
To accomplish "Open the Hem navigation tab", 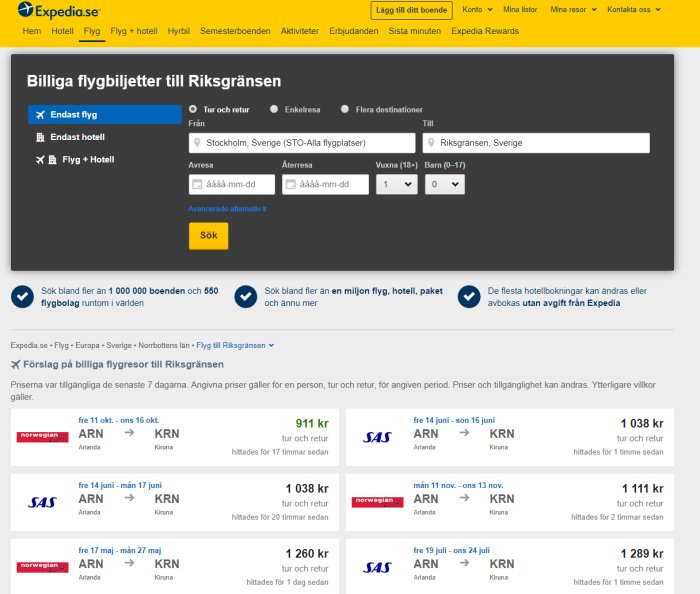I will (32, 31).
